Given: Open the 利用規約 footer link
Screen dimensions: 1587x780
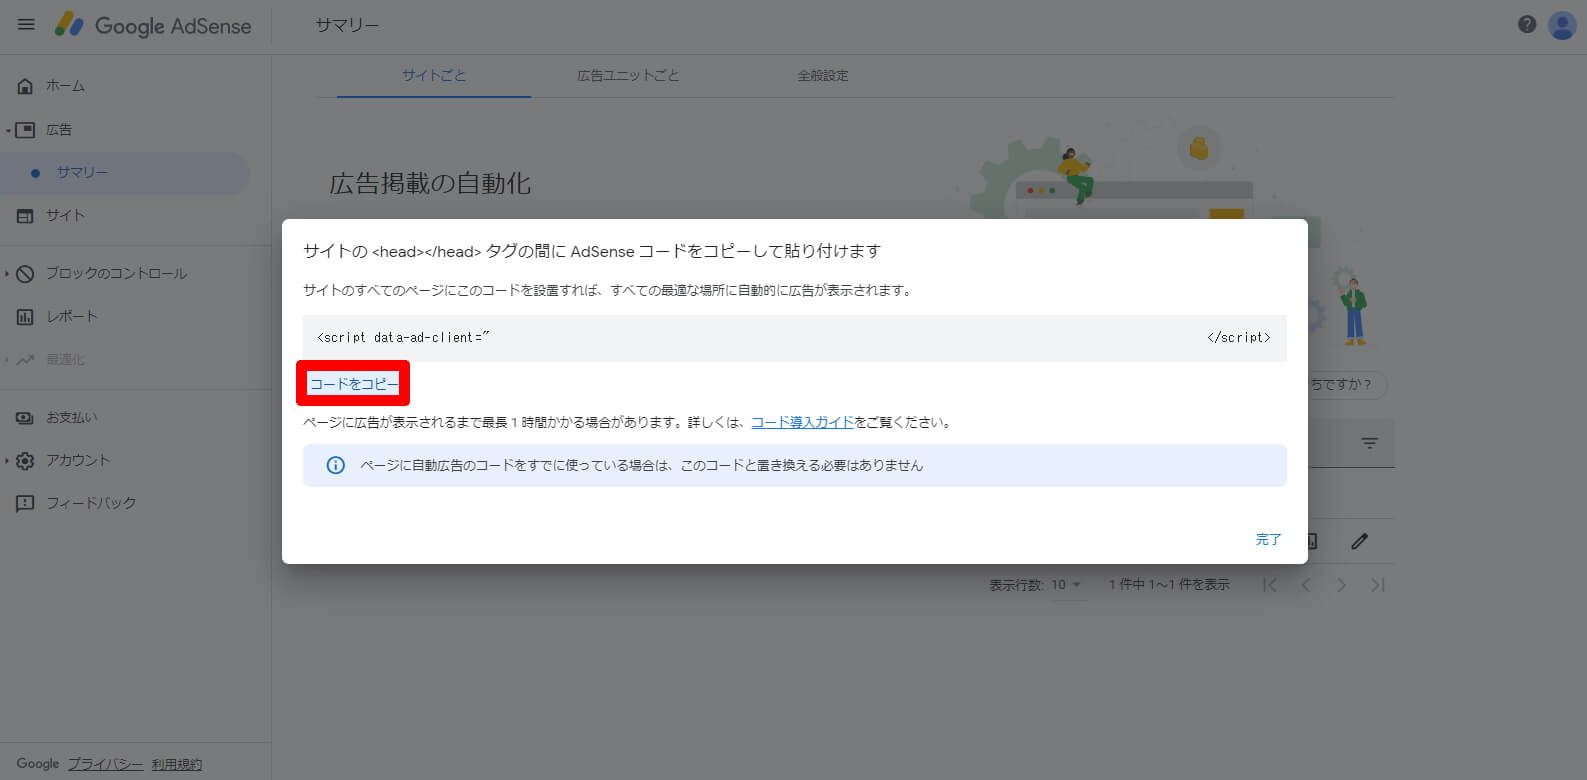Looking at the screenshot, I should click(177, 764).
